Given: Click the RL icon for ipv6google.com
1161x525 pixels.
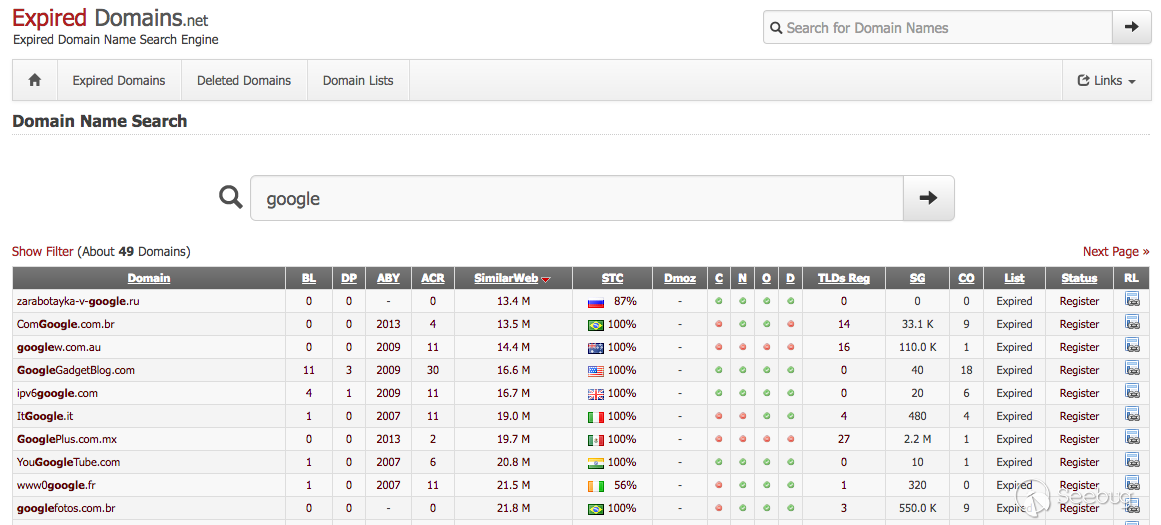Looking at the screenshot, I should pos(1132,392).
